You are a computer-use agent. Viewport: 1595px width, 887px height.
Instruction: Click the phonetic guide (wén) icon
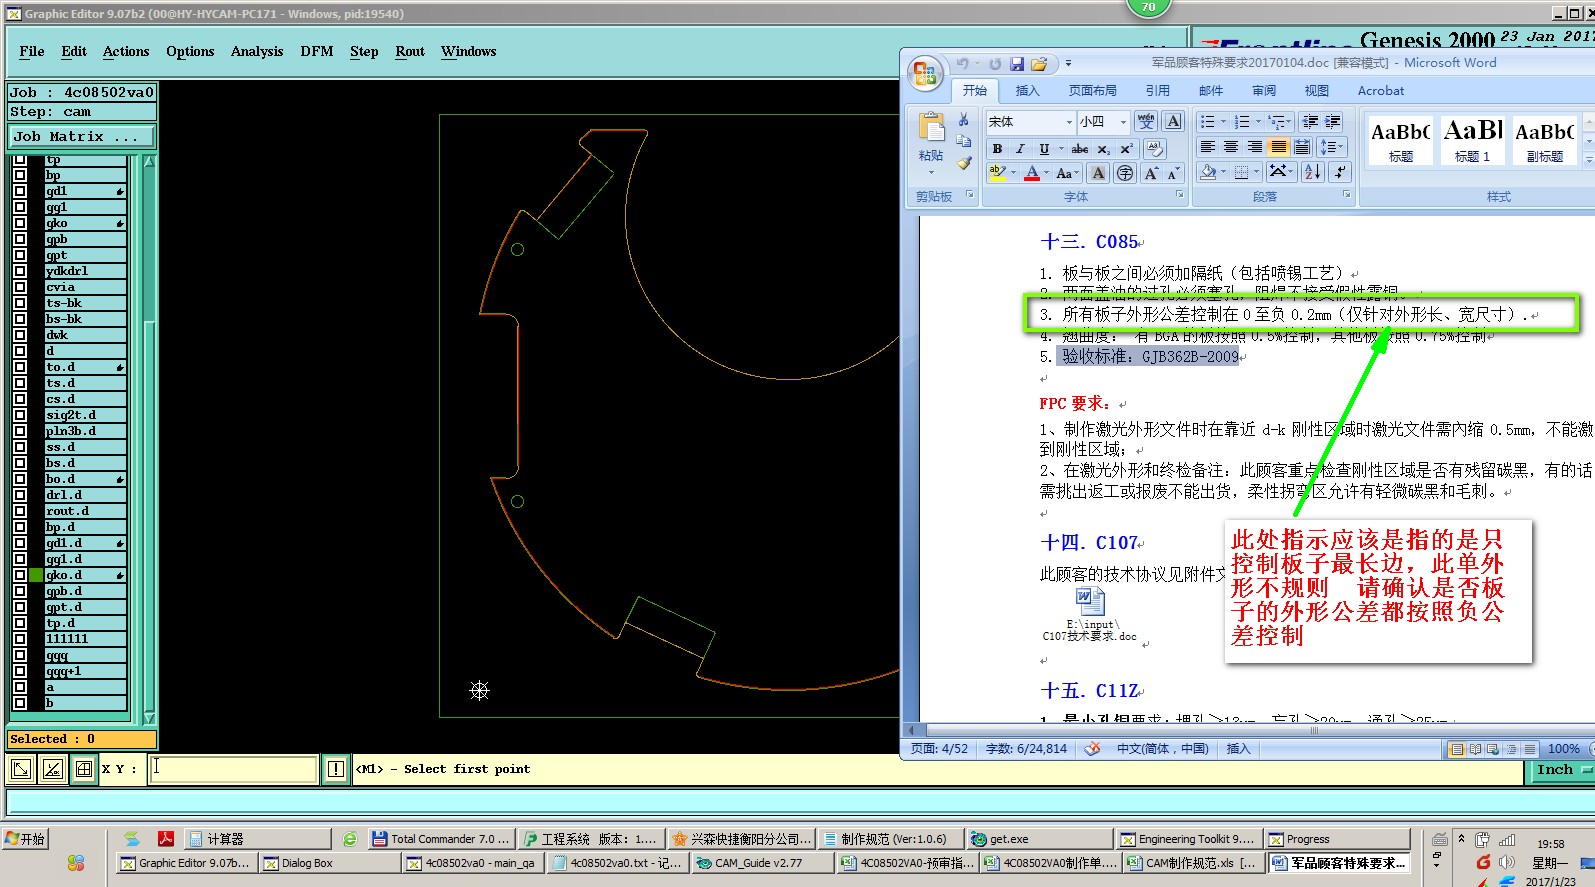(x=1146, y=121)
